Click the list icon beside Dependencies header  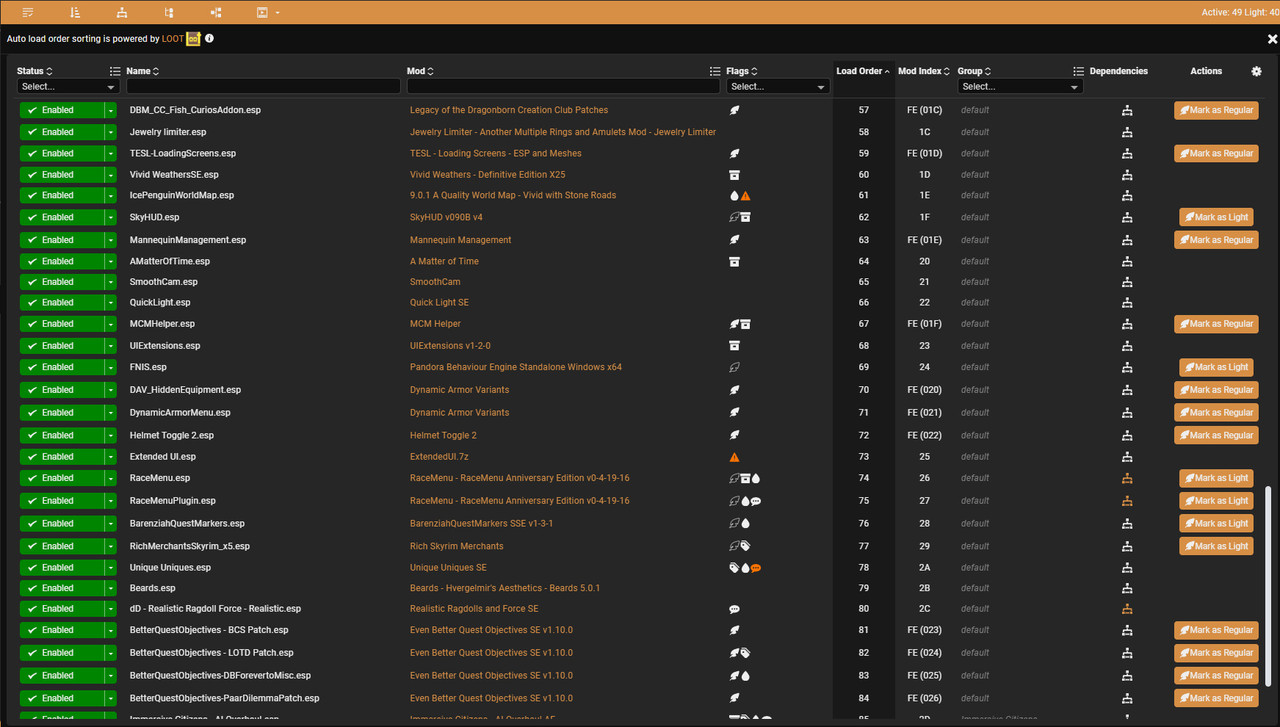(x=1078, y=71)
